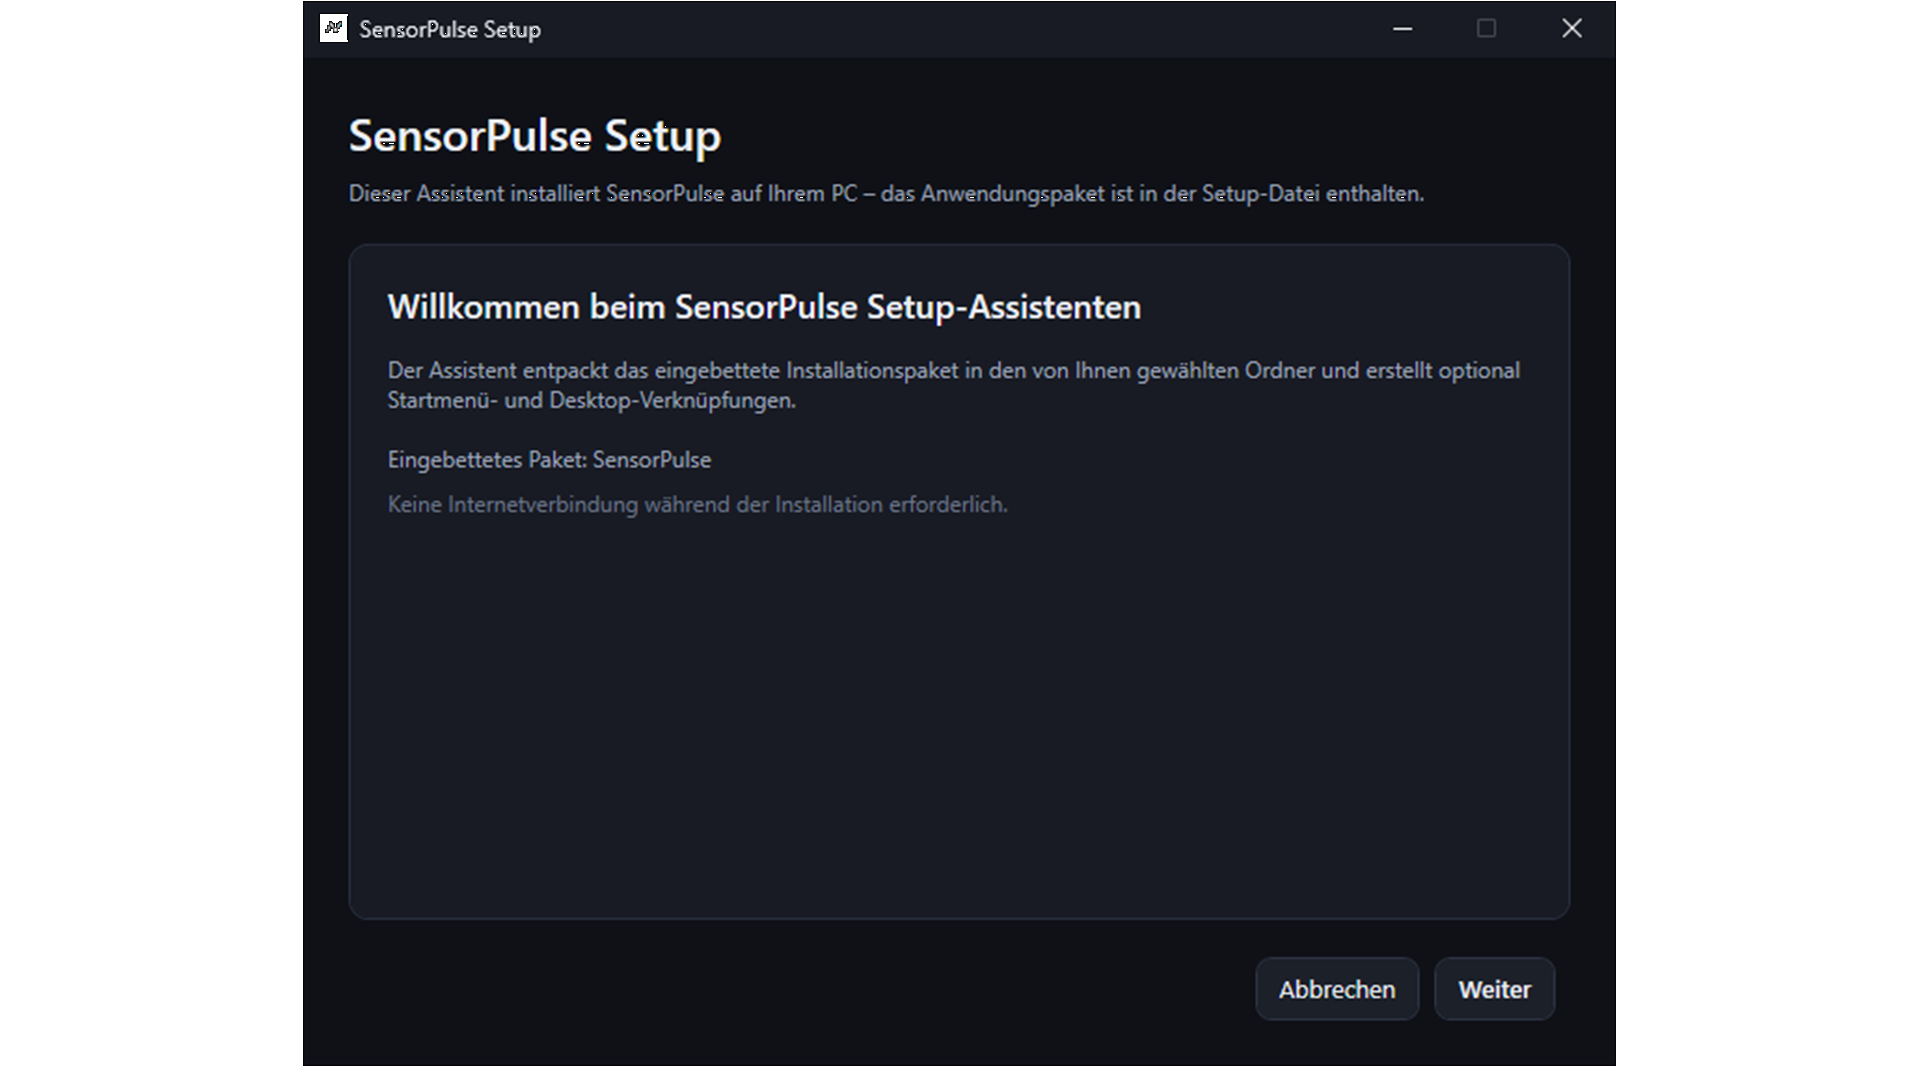Click the 'SensorPulse Setup' title bar caption
Image resolution: width=1920 pixels, height=1080 pixels.
click(x=450, y=30)
